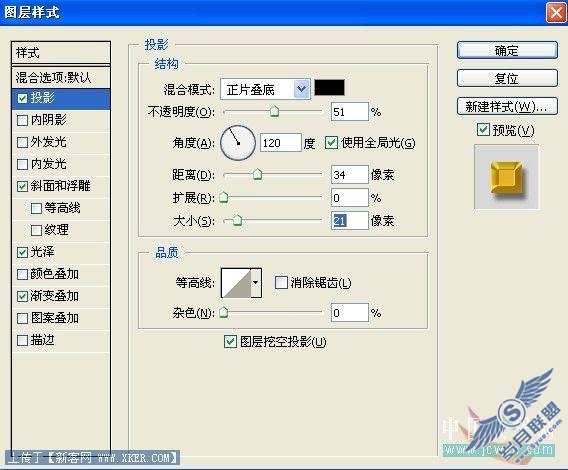Enable the 纹理 texture checkbox
The height and width of the screenshot is (470, 568).
(36, 230)
